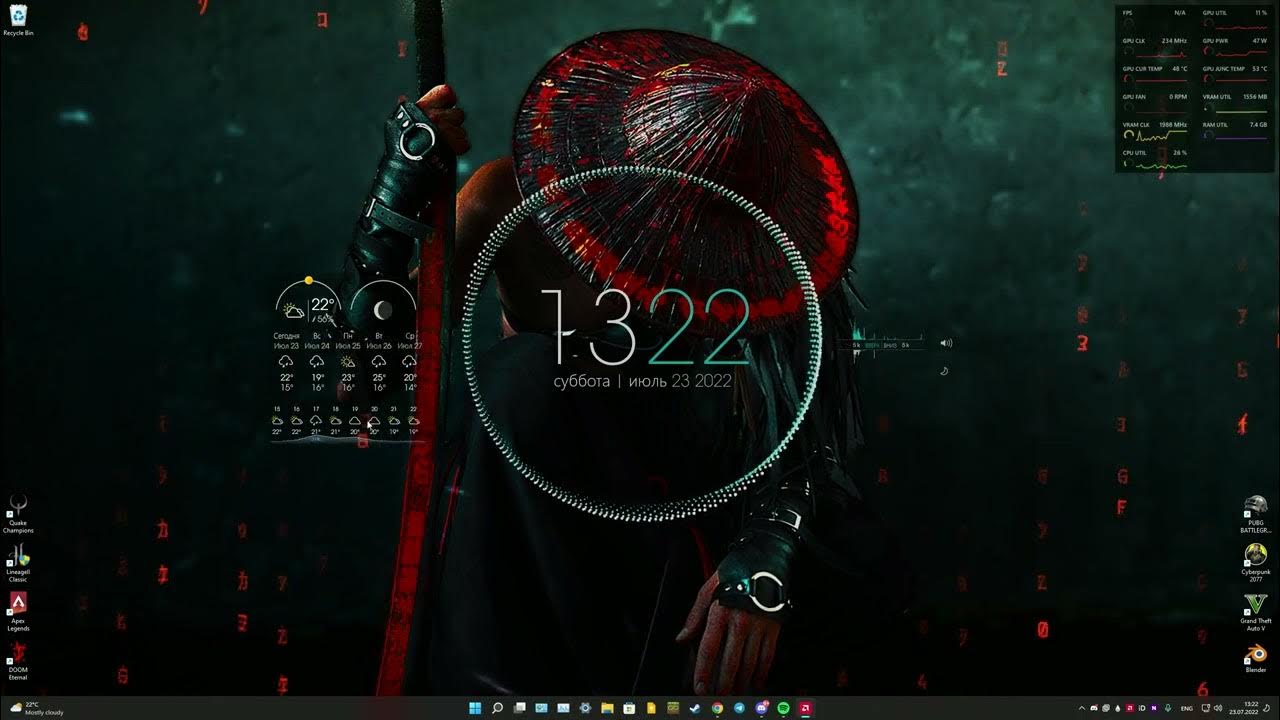Open the Windows Start menu

tap(475, 708)
